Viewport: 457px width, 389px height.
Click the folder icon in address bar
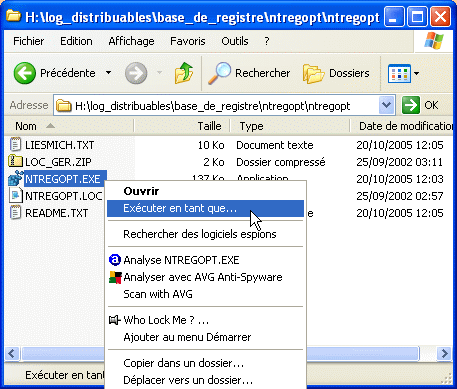(x=64, y=106)
